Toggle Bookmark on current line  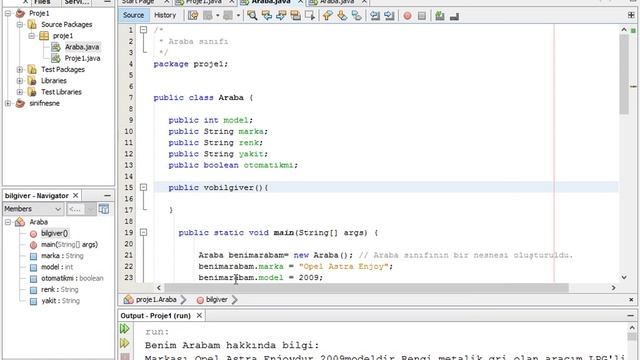tap(356, 16)
